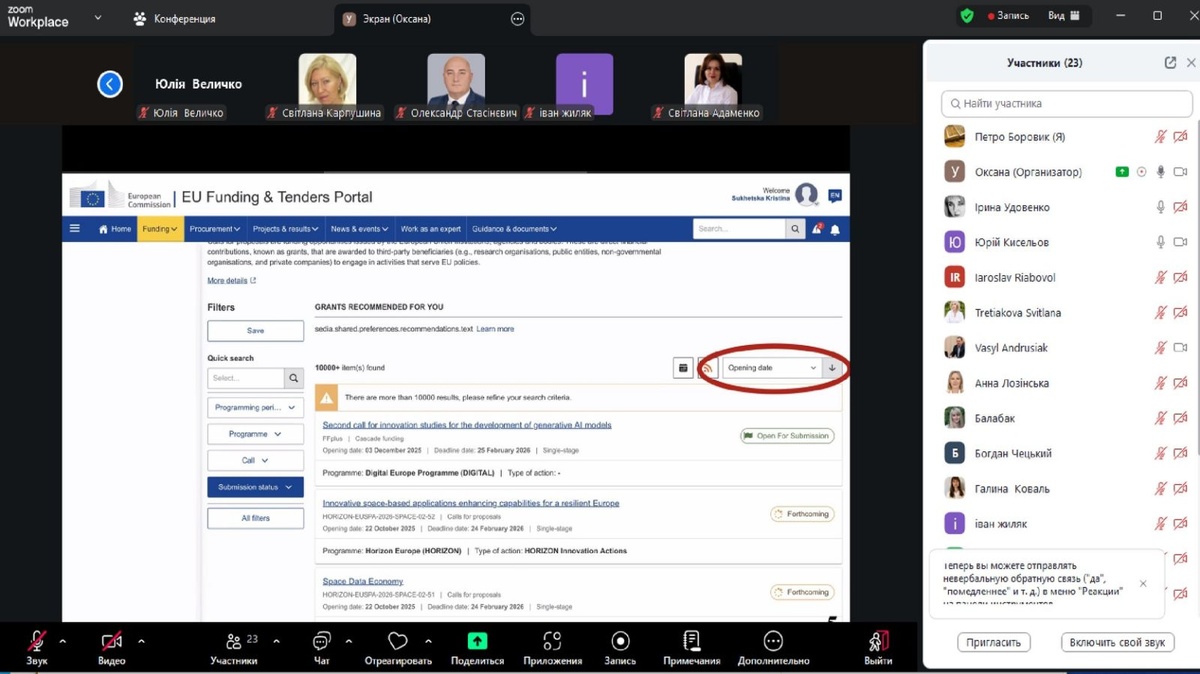This screenshot has width=1200, height=674.
Task: Open the Zoom Workplace dropdown arrow
Action: [x=98, y=18]
